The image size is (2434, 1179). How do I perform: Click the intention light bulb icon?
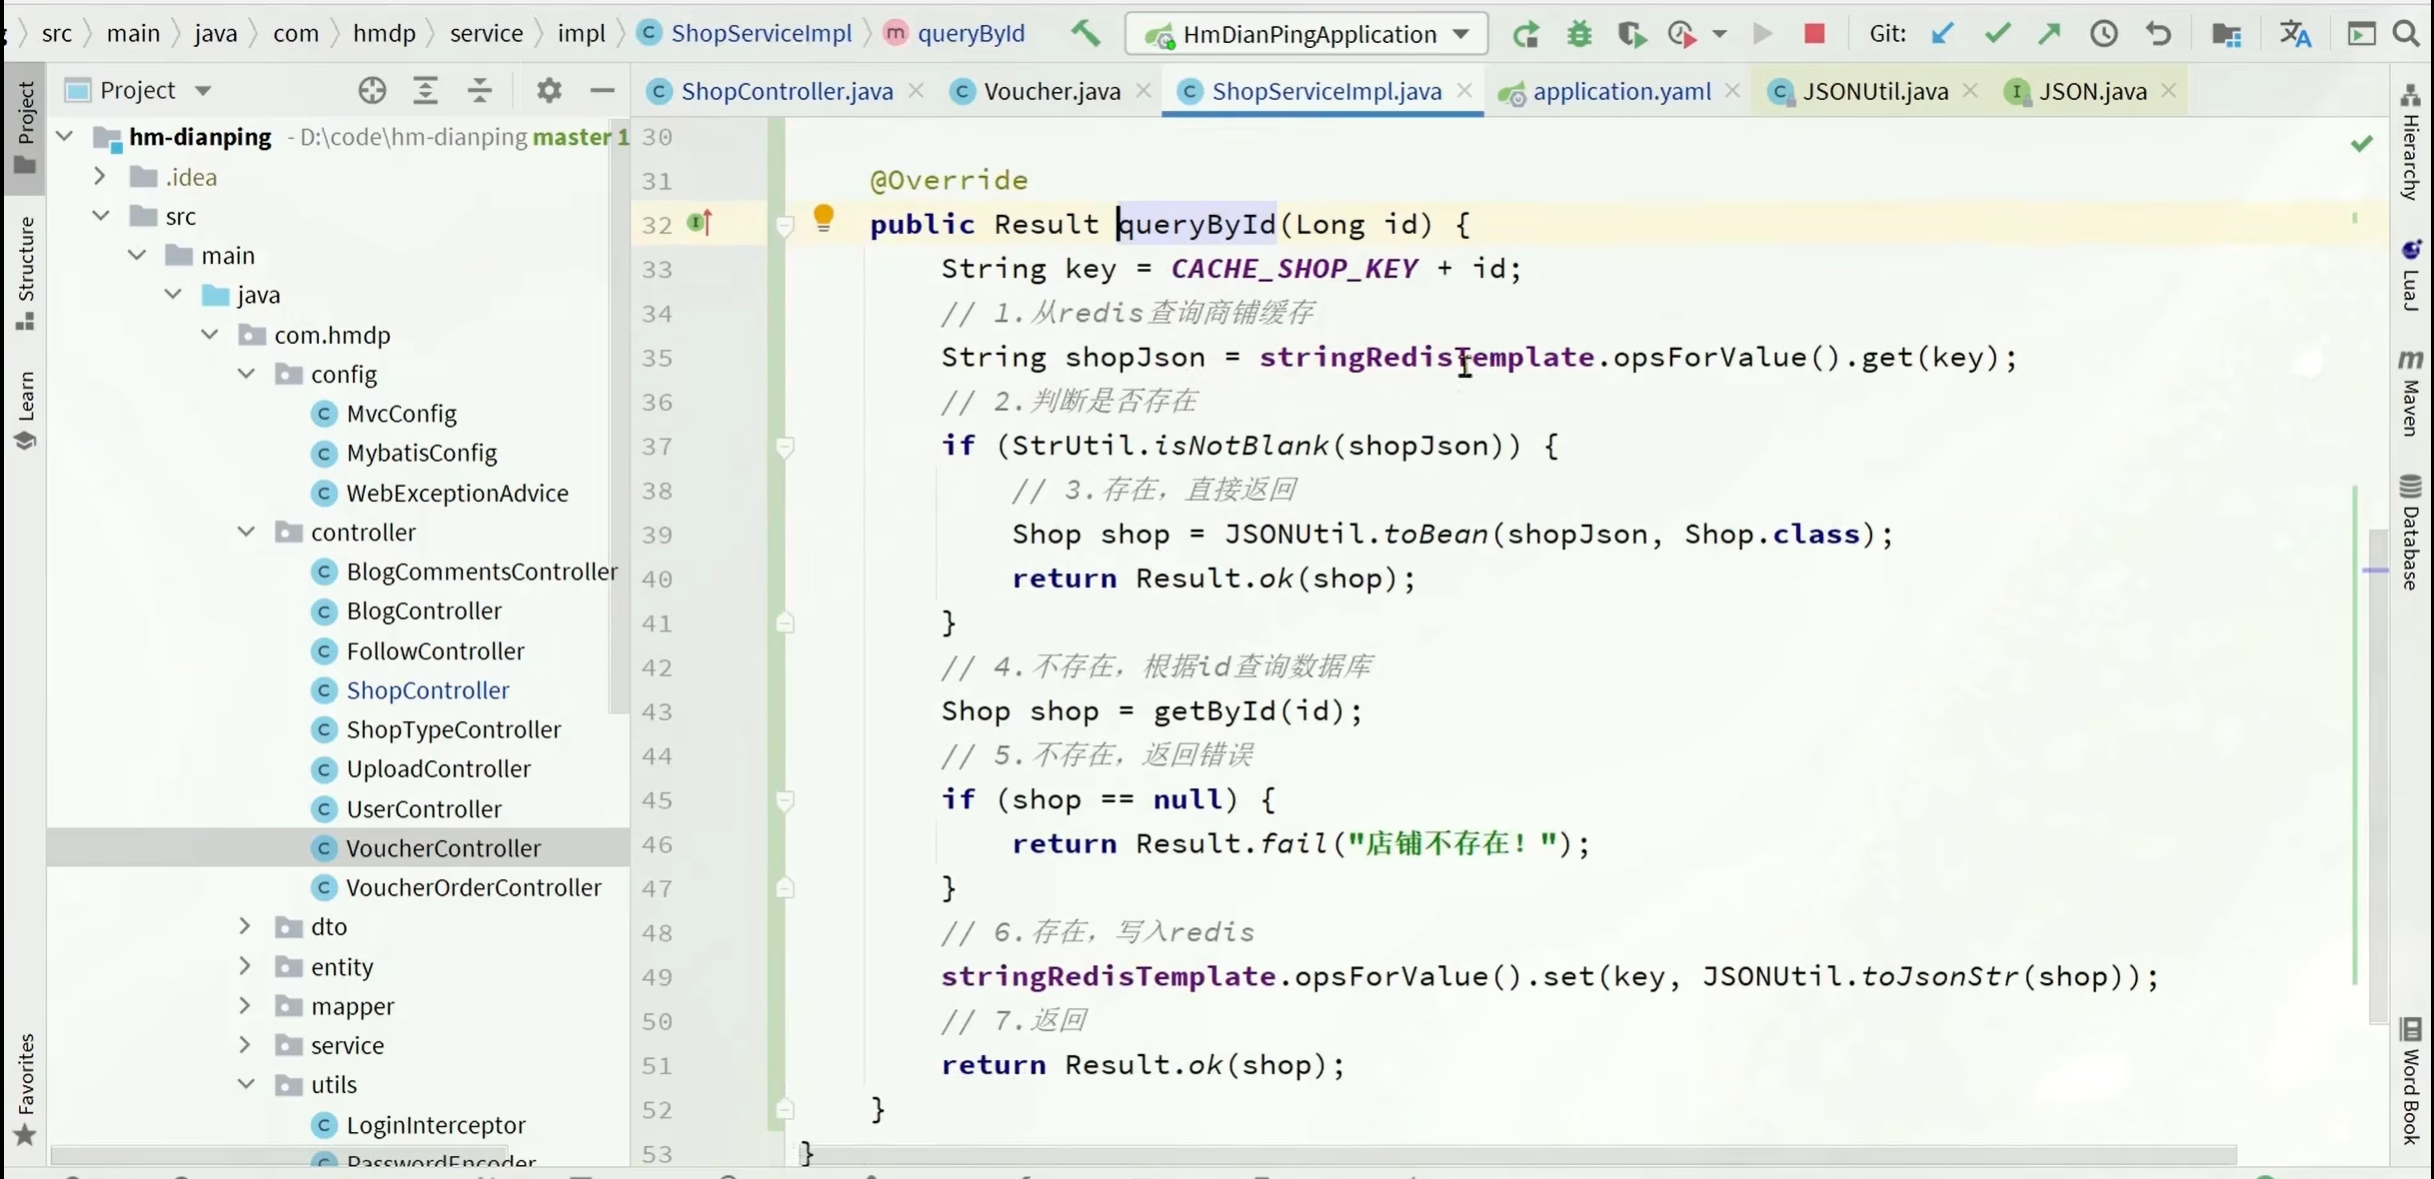tap(823, 217)
